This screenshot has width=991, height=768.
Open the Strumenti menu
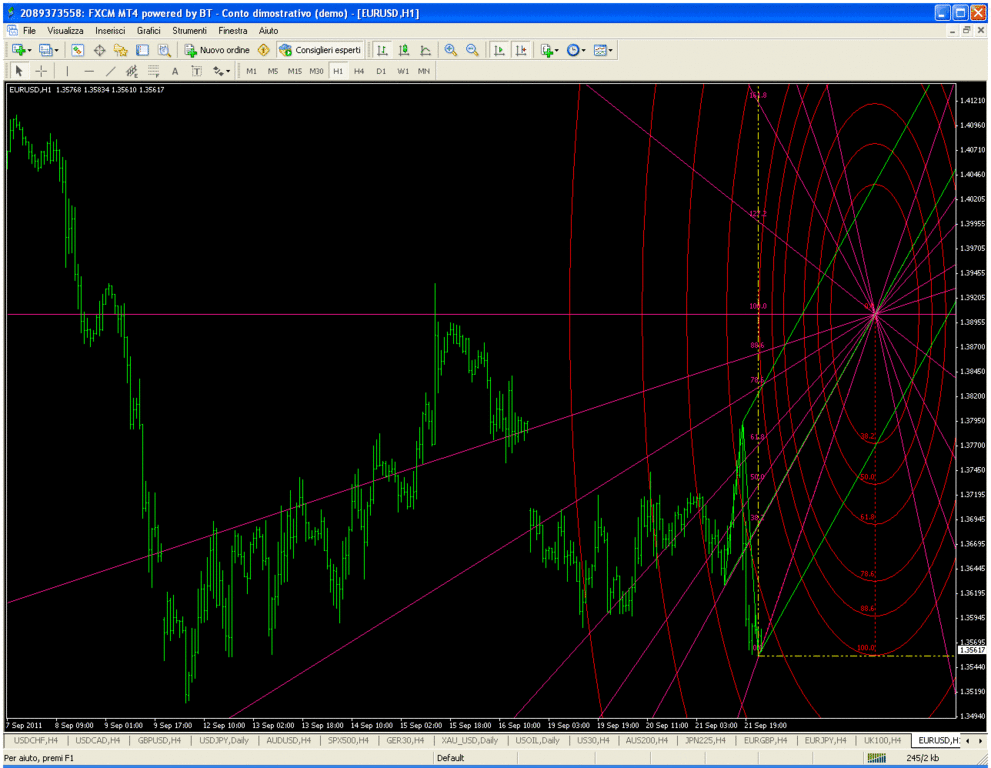(x=189, y=30)
